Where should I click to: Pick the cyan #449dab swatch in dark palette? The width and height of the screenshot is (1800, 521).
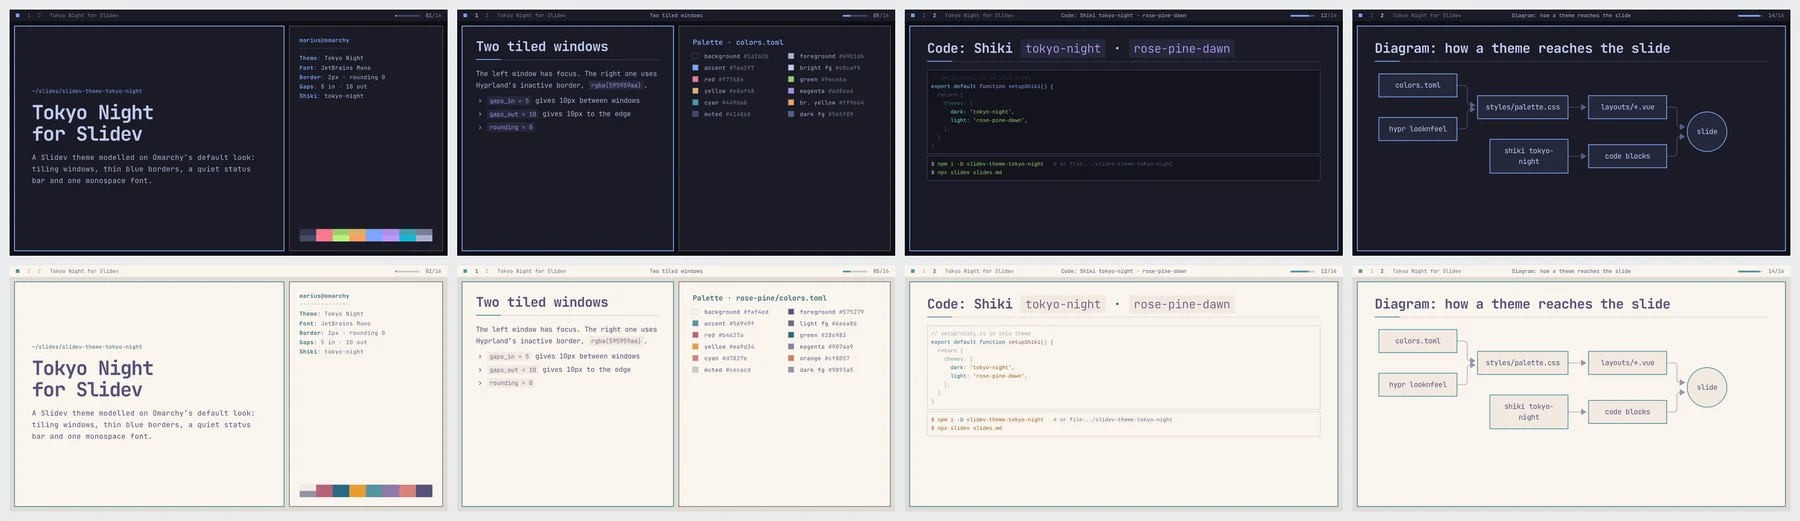point(695,102)
